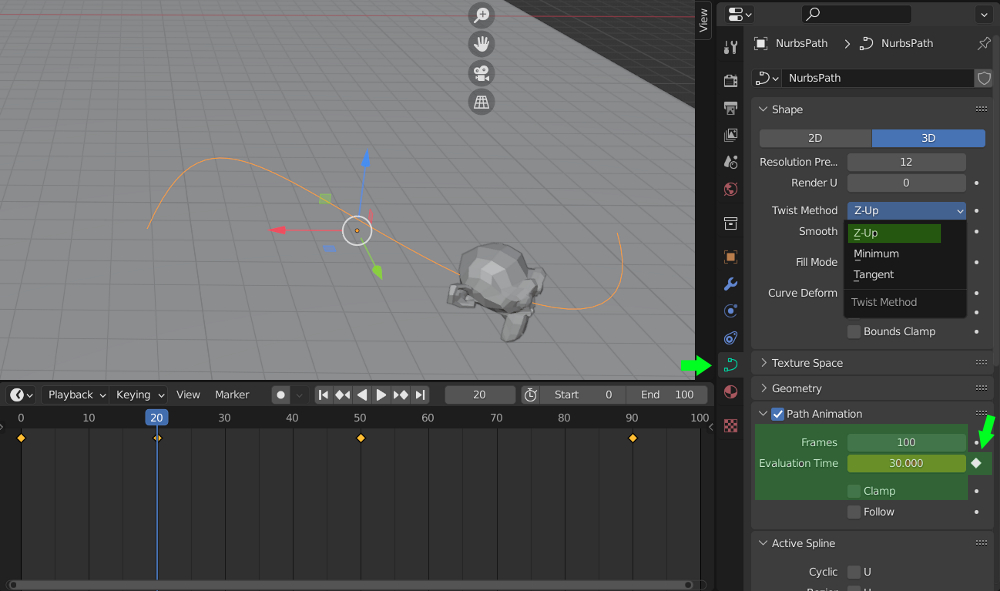Jump to next keyframe
Screen dimensions: 1000x591
tap(401, 395)
